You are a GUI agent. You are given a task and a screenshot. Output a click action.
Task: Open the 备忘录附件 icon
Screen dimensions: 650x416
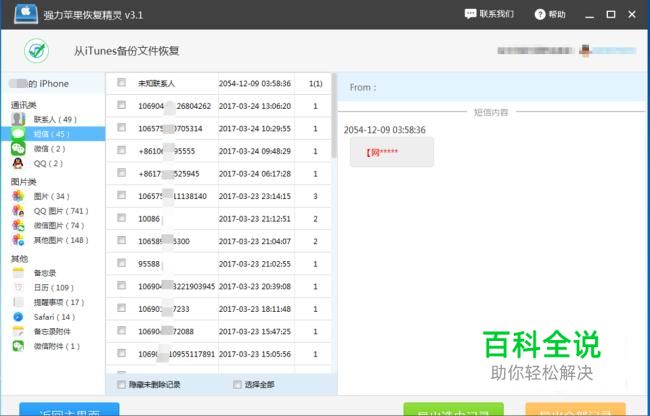[18, 331]
